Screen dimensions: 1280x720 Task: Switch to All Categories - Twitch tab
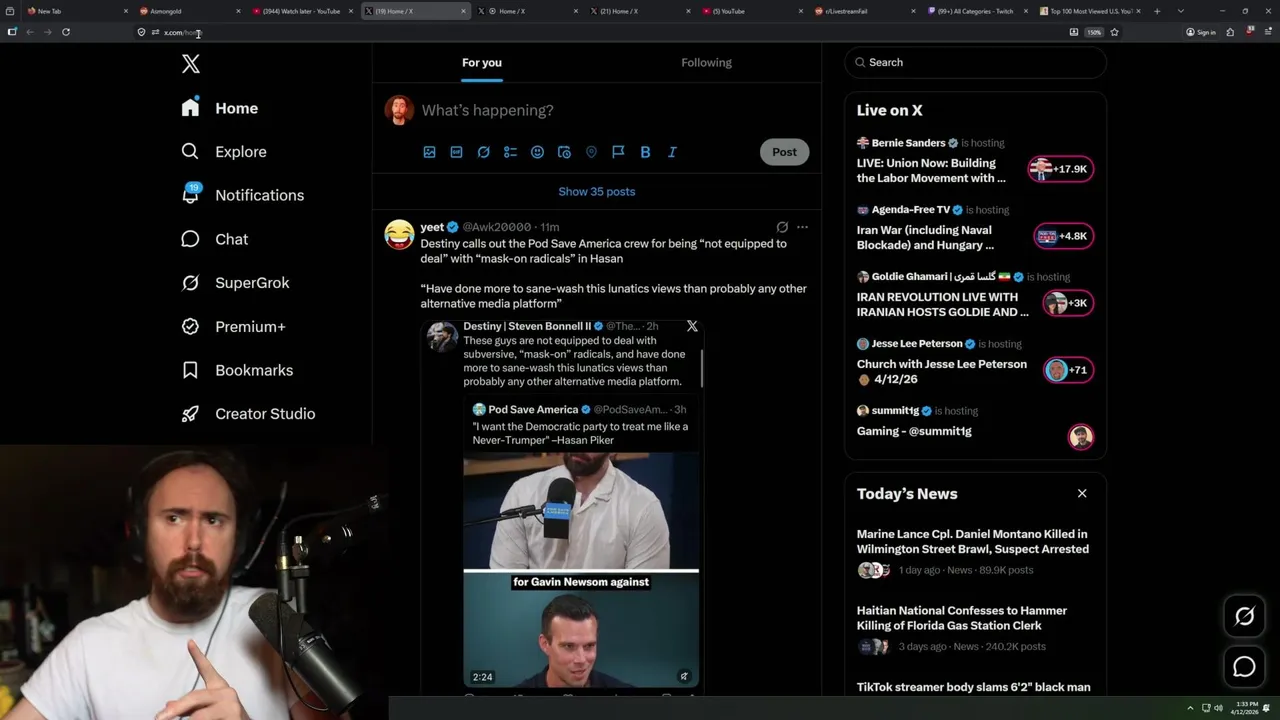point(976,11)
